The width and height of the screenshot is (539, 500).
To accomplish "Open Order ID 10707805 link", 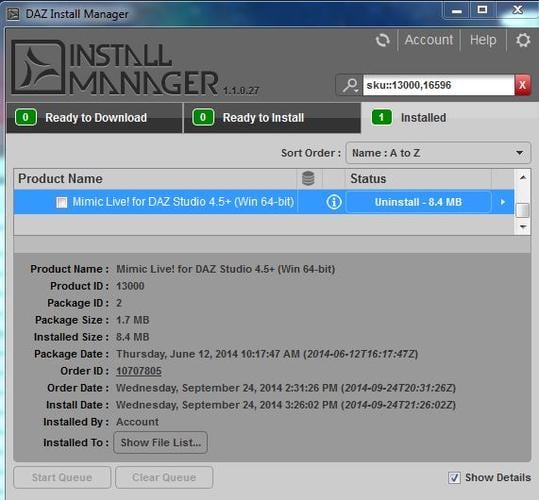I will (x=139, y=371).
